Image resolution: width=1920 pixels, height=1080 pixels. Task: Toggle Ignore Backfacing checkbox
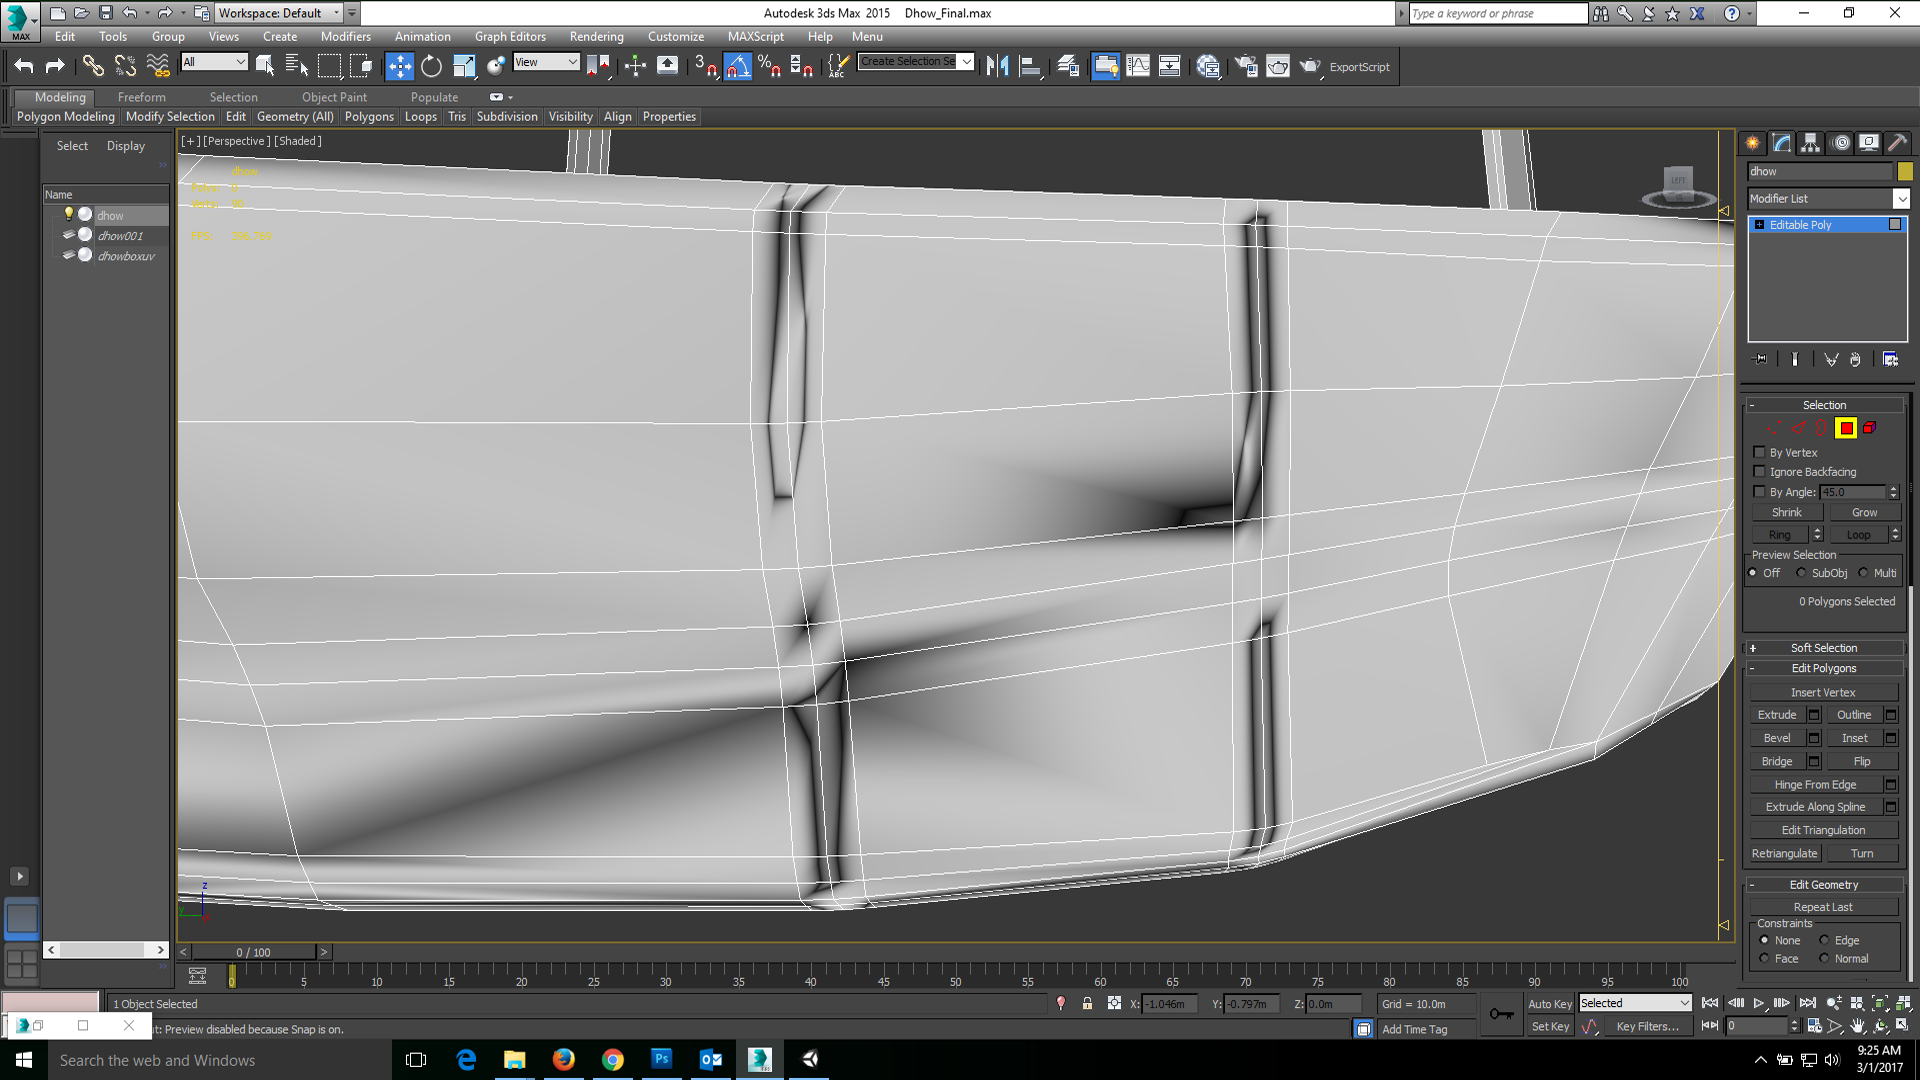point(1758,472)
